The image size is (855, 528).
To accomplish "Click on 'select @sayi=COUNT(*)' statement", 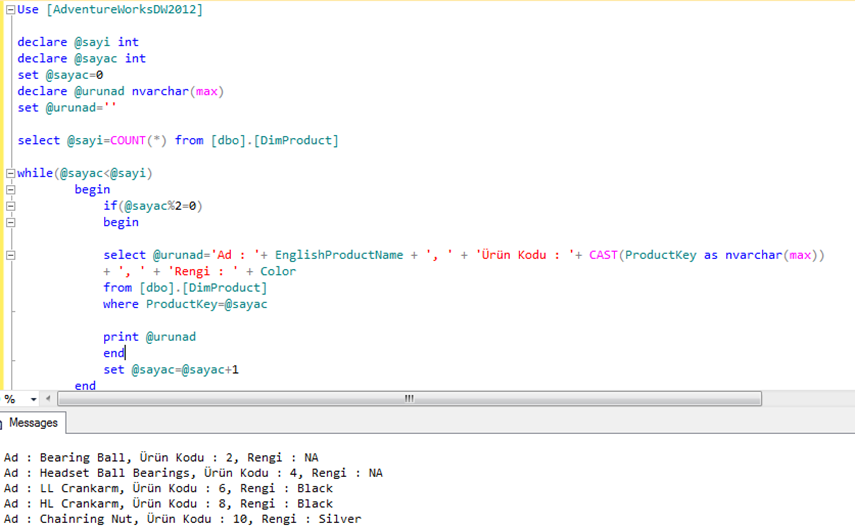I will point(178,140).
